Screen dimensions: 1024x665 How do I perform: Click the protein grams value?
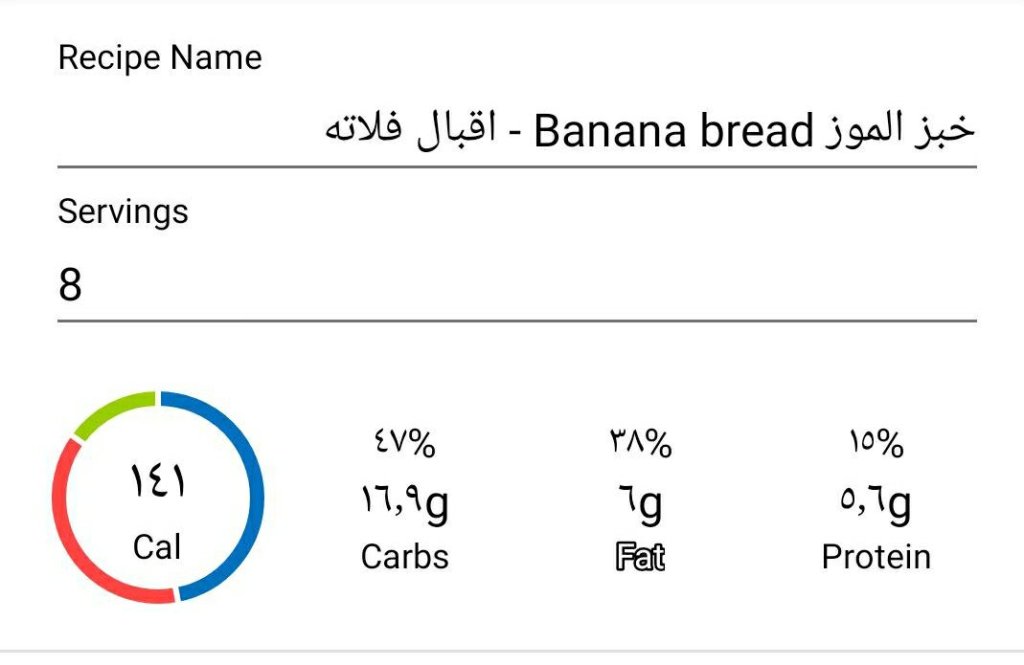click(x=876, y=505)
